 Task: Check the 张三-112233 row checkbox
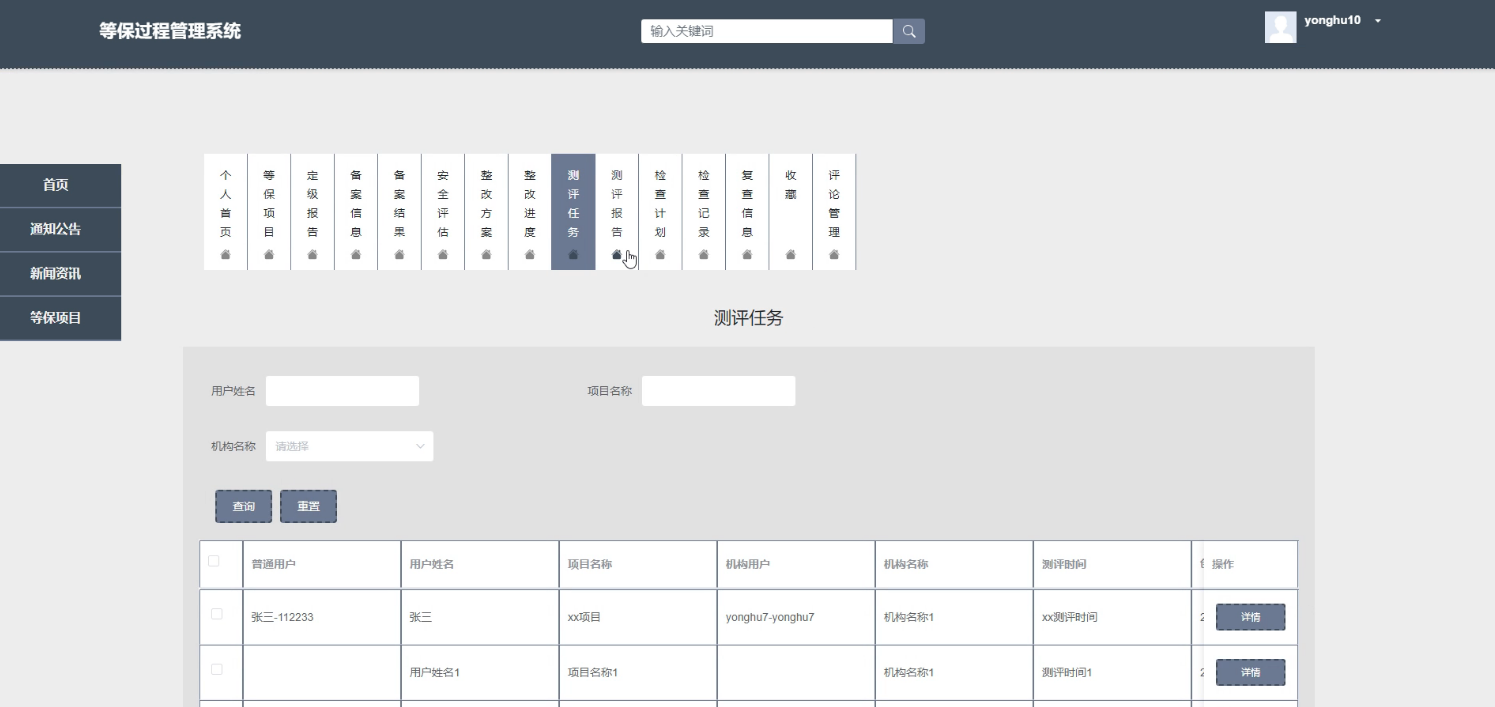click(x=217, y=614)
